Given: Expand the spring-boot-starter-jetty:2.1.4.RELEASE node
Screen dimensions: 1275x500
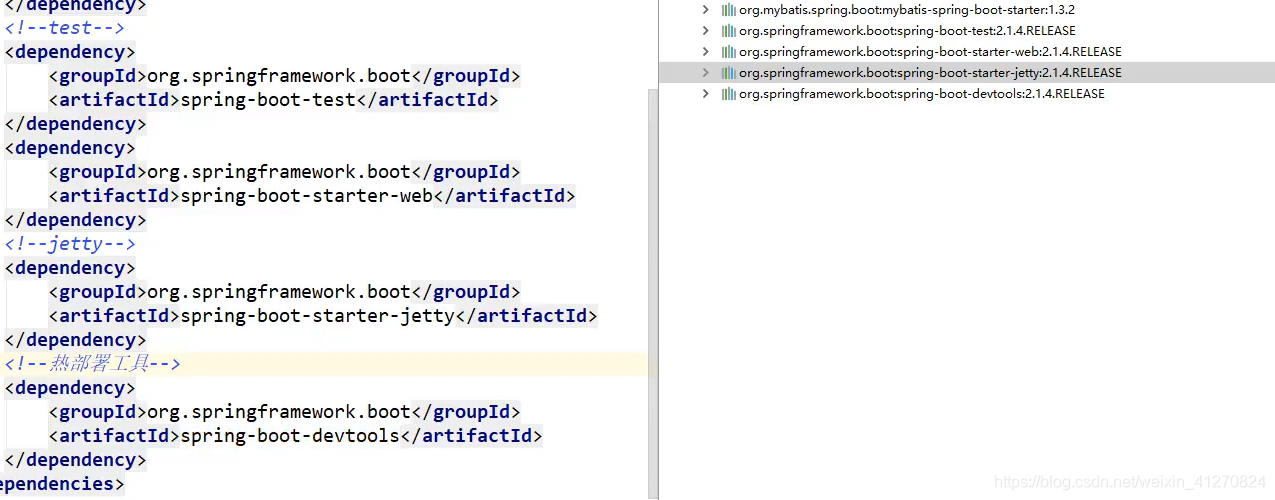Looking at the screenshot, I should tap(706, 73).
